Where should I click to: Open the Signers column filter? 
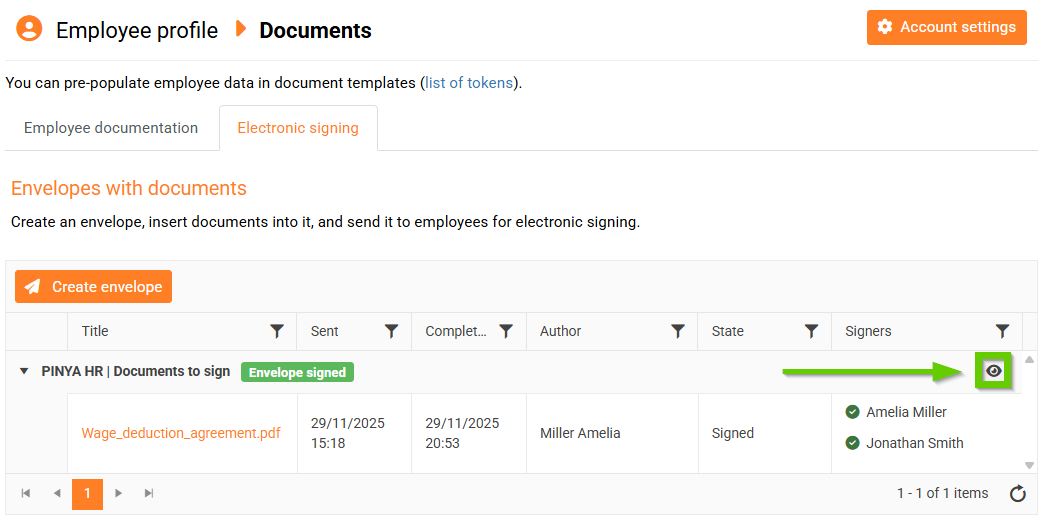[x=1002, y=331]
